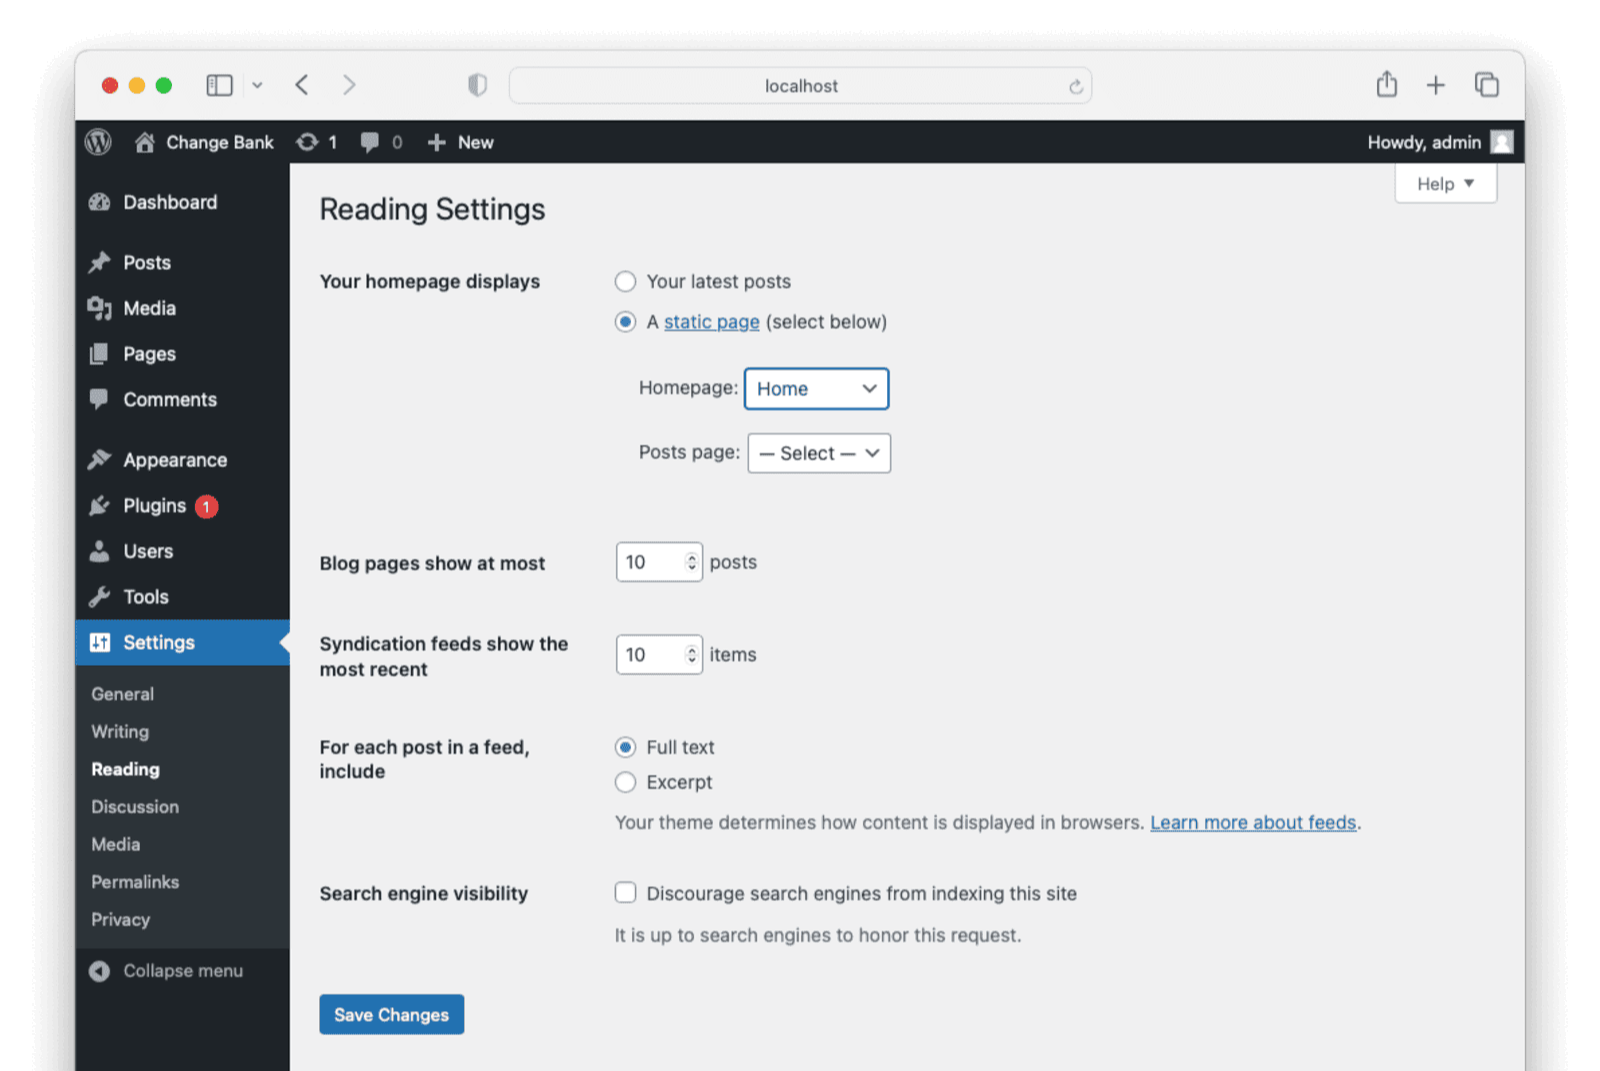1600x1071 pixels.
Task: Enable discourage search engines from indexing
Action: (625, 892)
